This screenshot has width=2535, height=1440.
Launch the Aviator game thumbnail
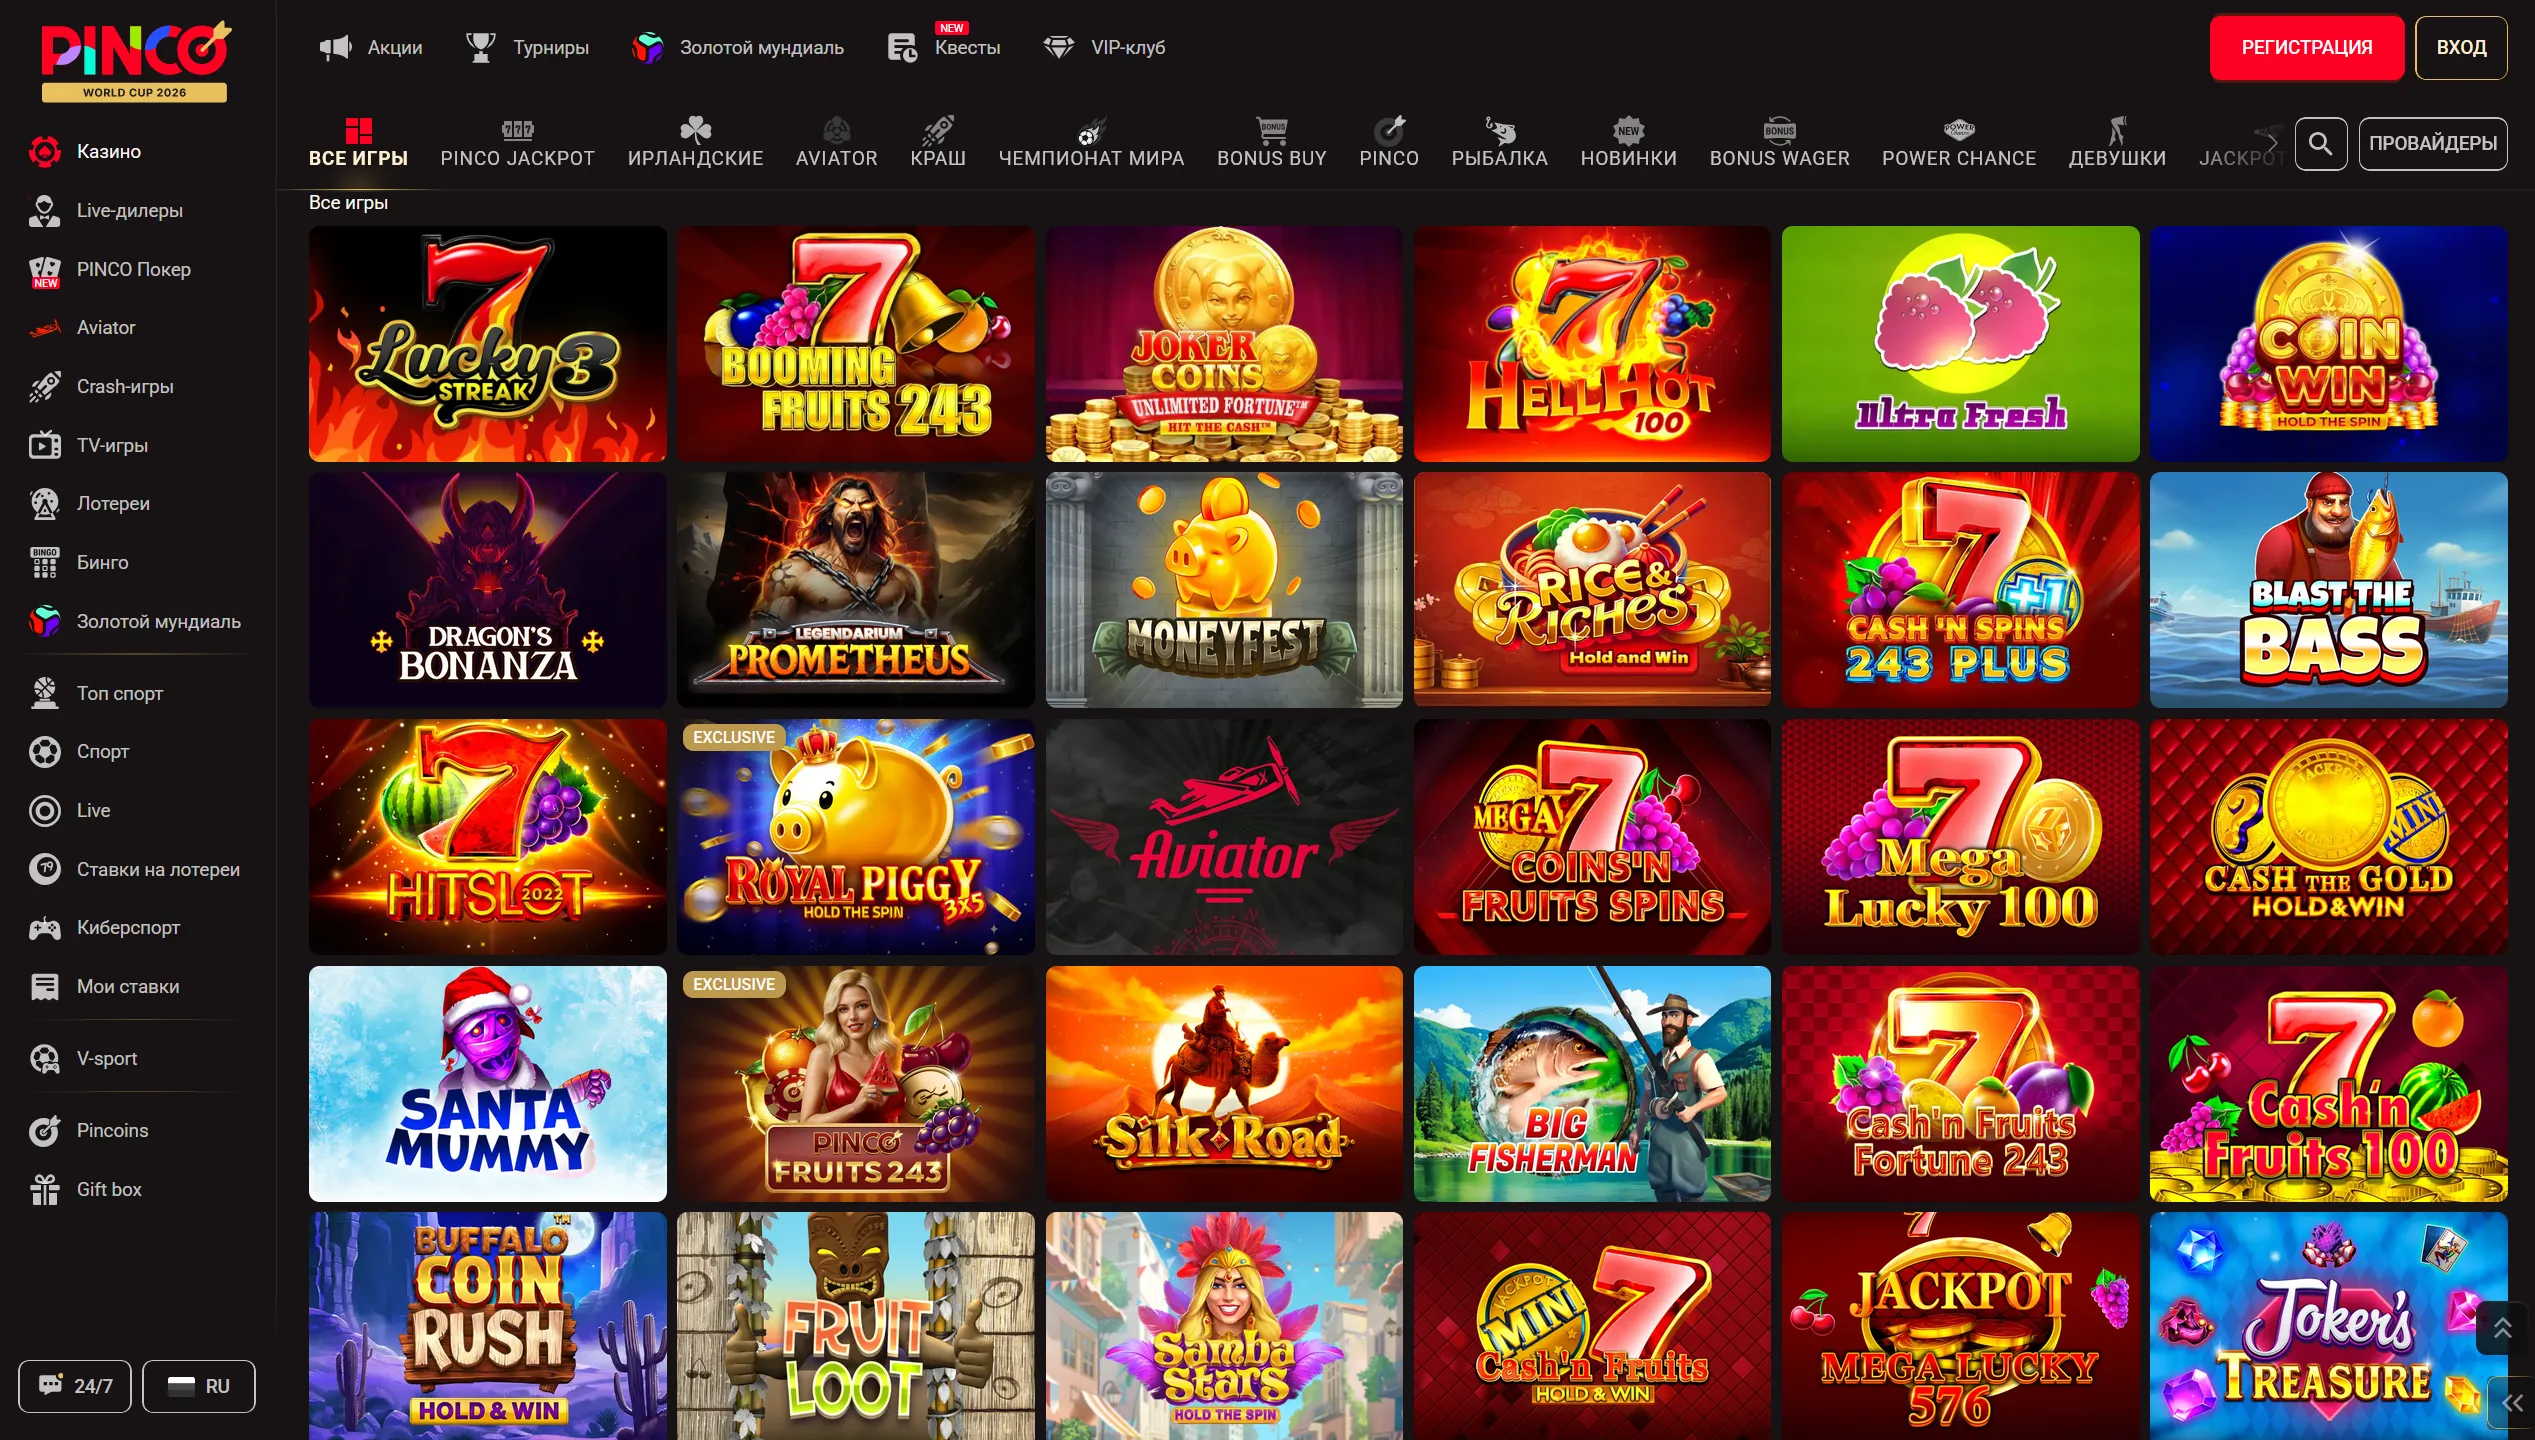1224,836
